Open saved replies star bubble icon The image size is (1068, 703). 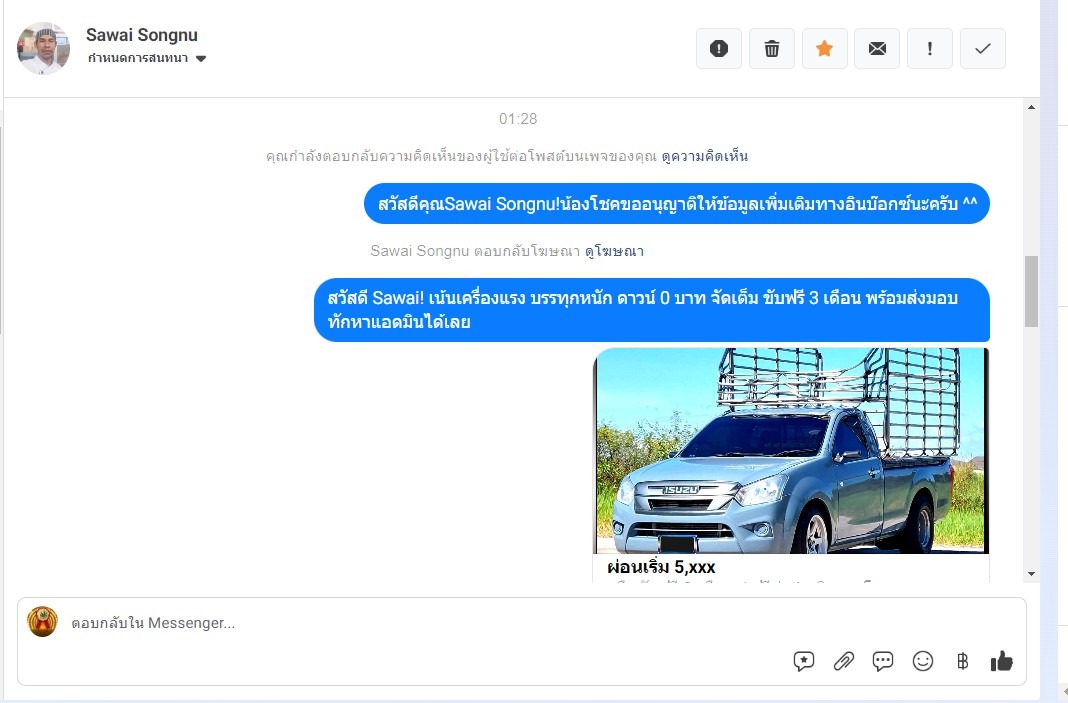[x=804, y=661]
